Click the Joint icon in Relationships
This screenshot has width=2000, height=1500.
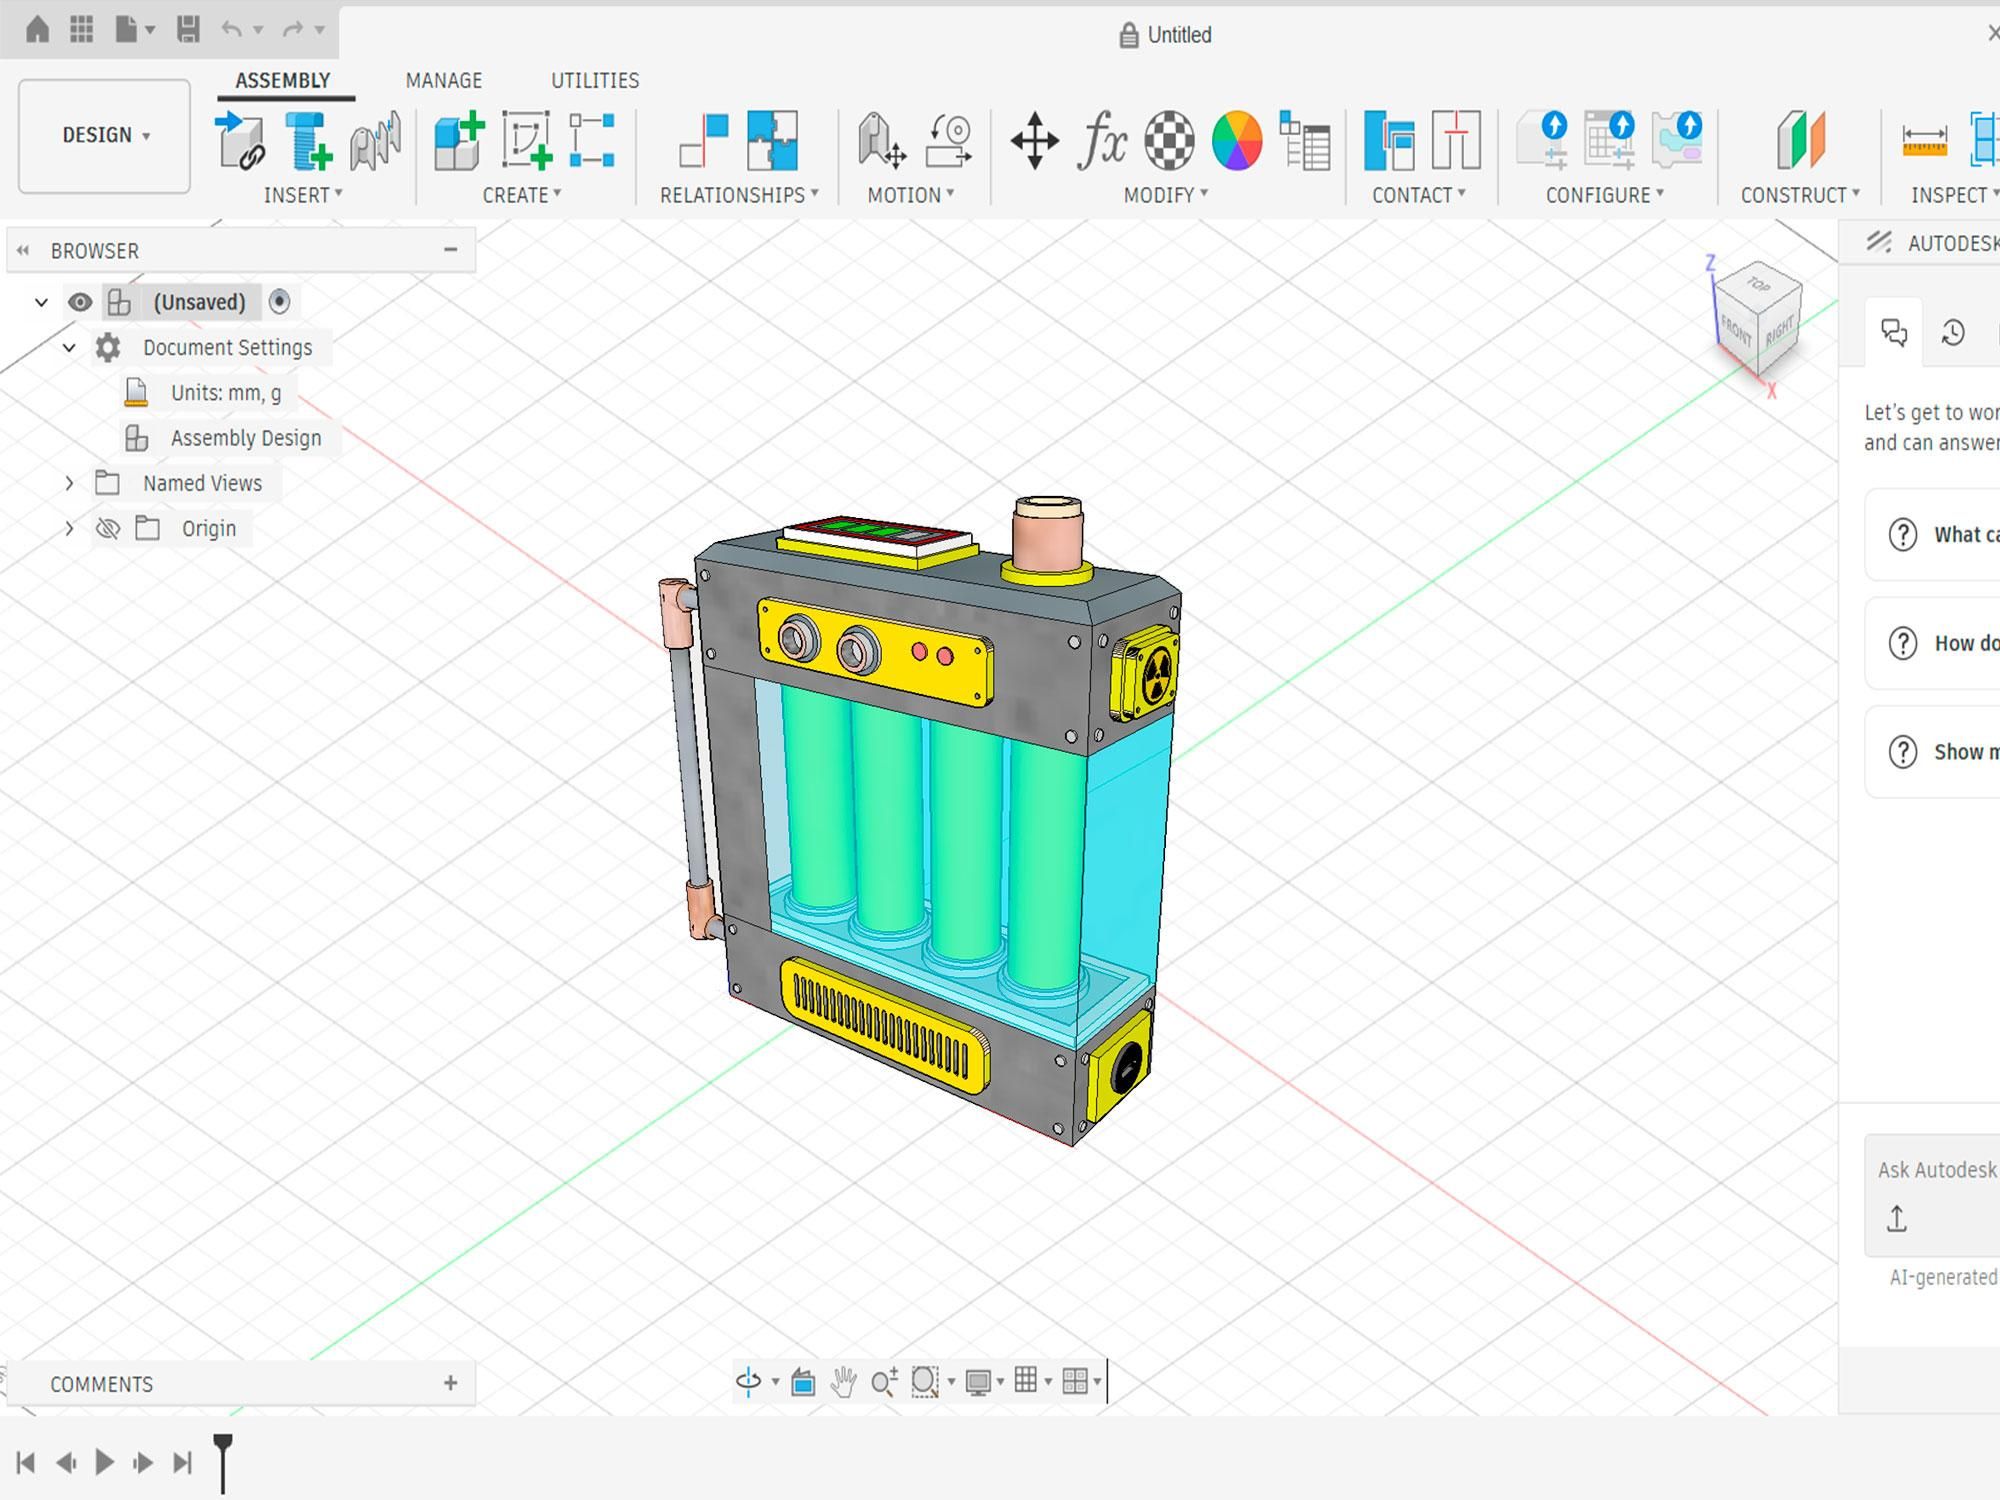[x=704, y=140]
